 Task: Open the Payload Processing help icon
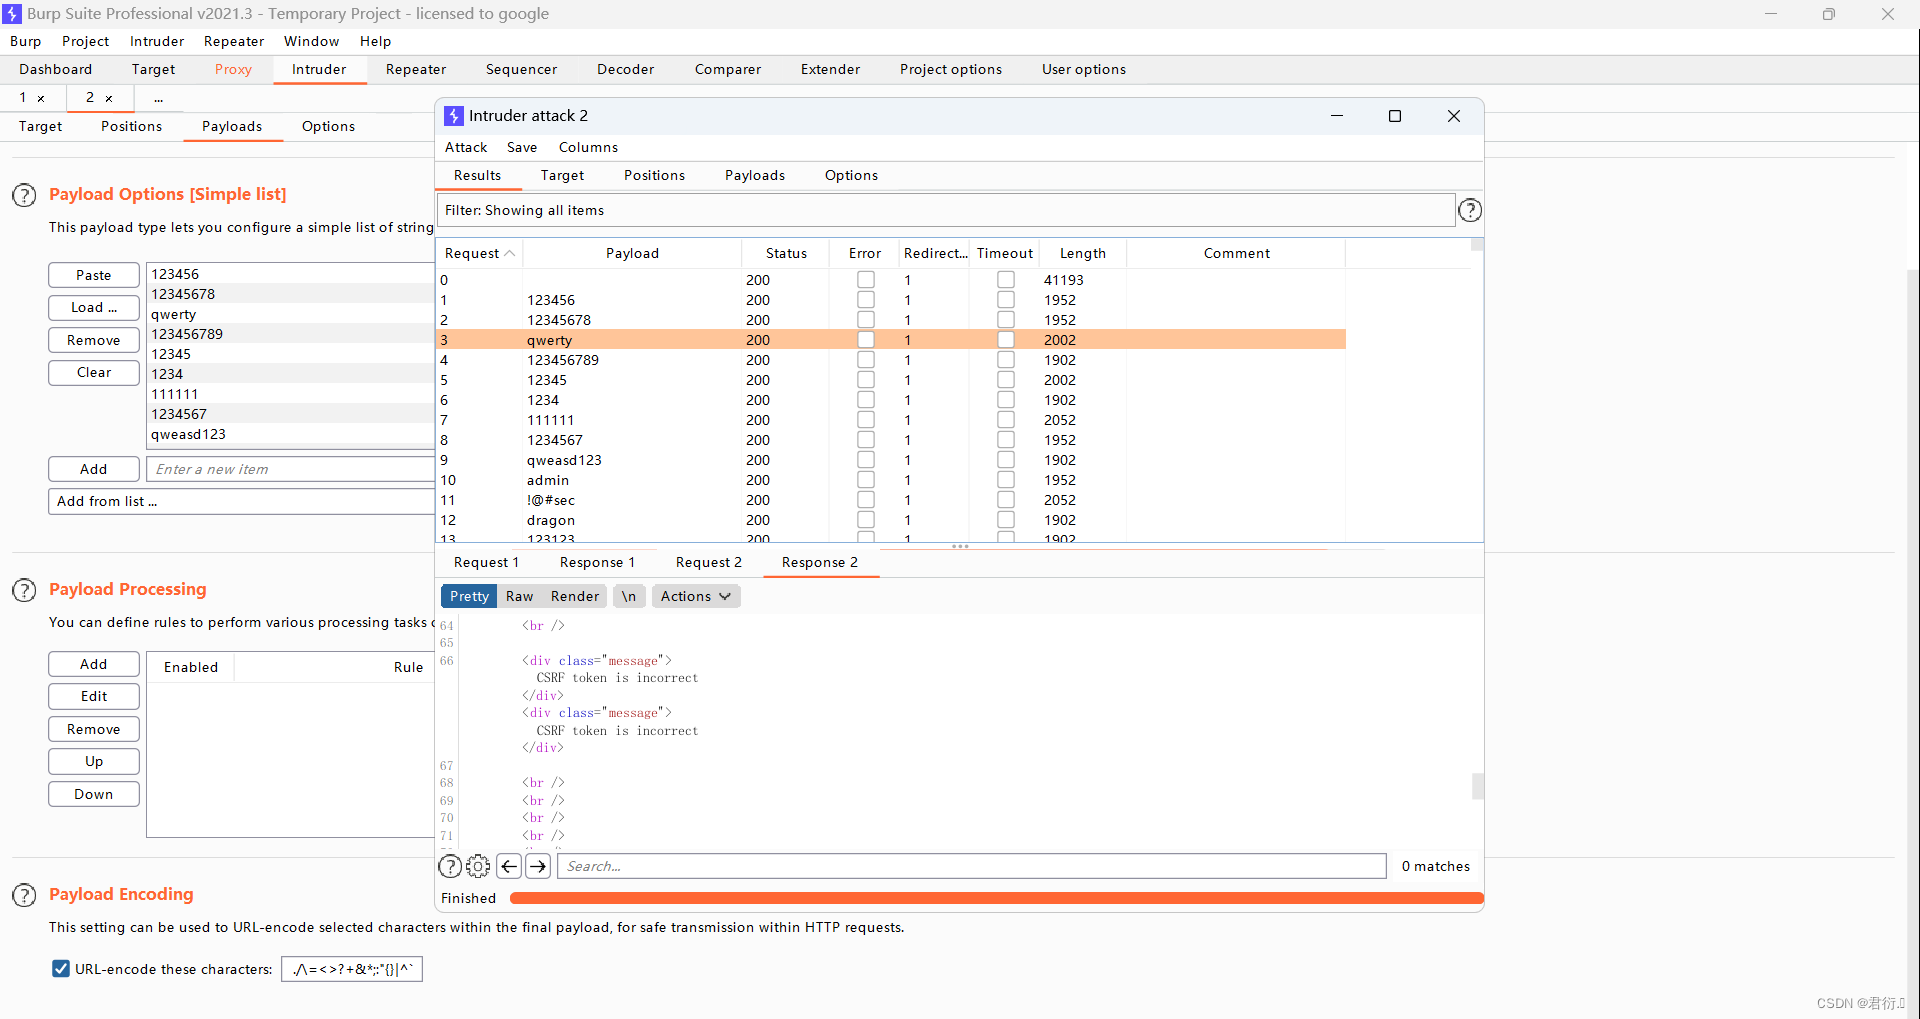24,590
